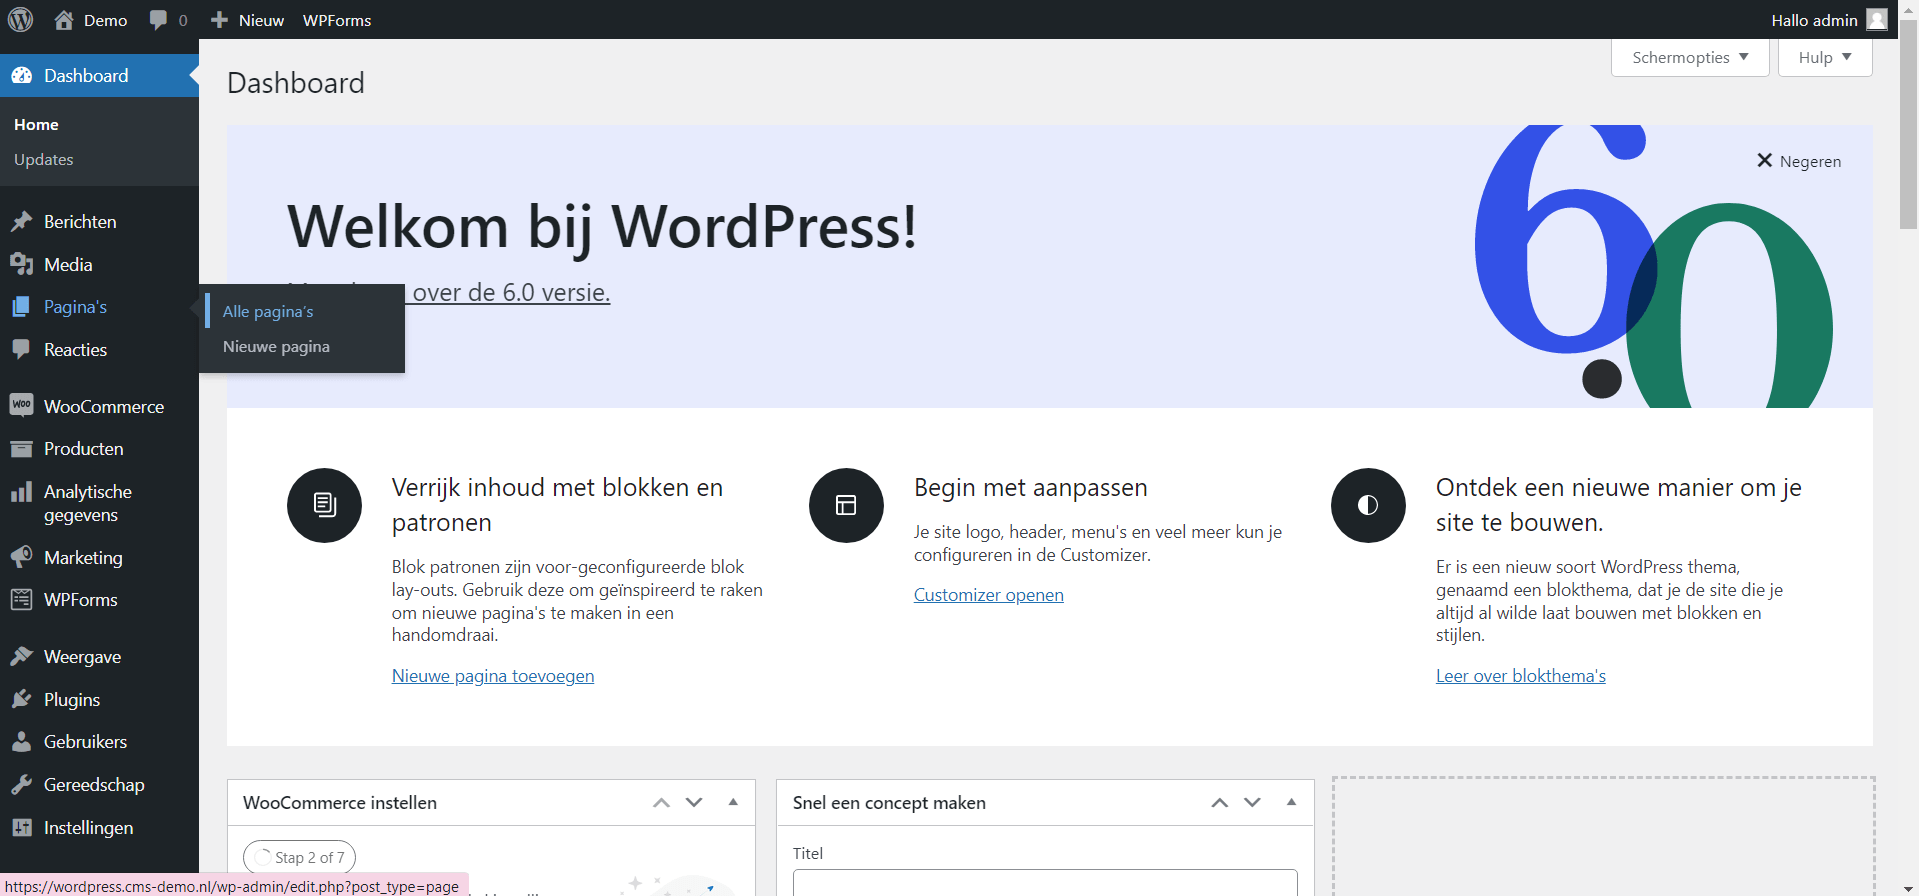This screenshot has width=1920, height=896.
Task: Open the Home submenu item
Action: click(36, 125)
